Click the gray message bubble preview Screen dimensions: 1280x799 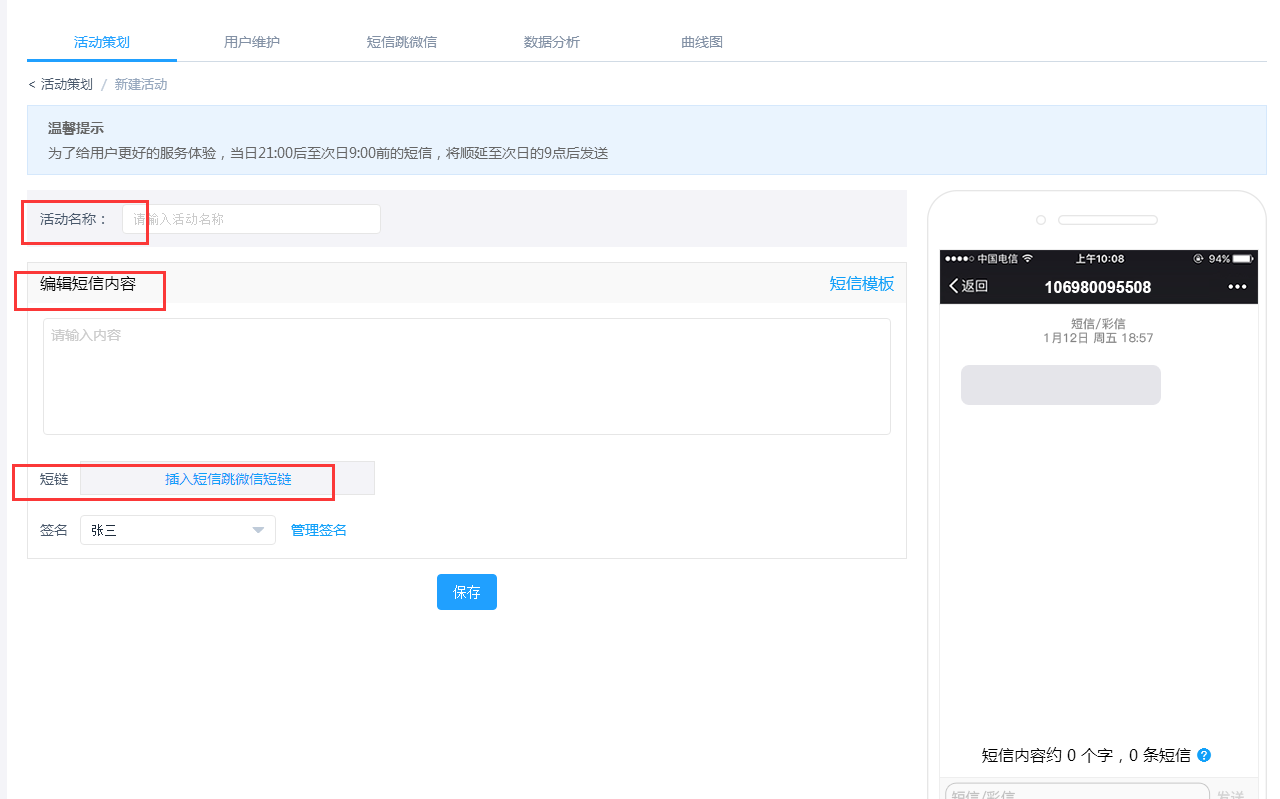click(1061, 385)
